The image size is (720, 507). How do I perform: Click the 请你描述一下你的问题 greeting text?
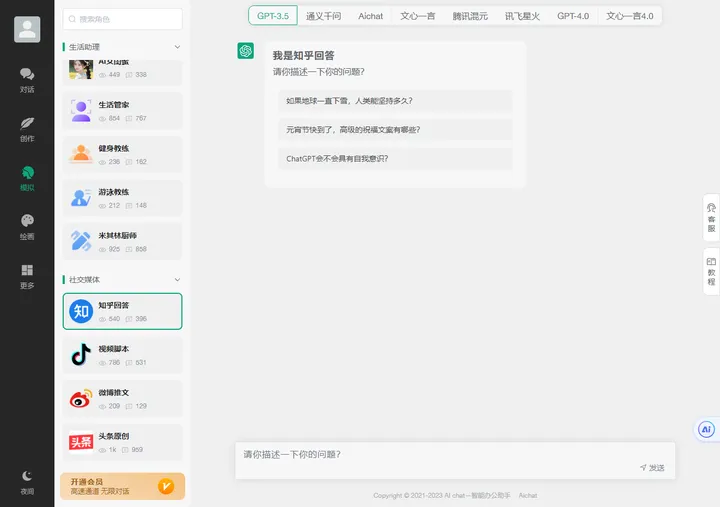[x=319, y=72]
